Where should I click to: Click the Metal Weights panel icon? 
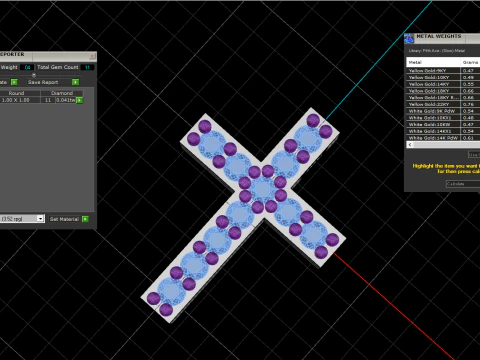409,38
